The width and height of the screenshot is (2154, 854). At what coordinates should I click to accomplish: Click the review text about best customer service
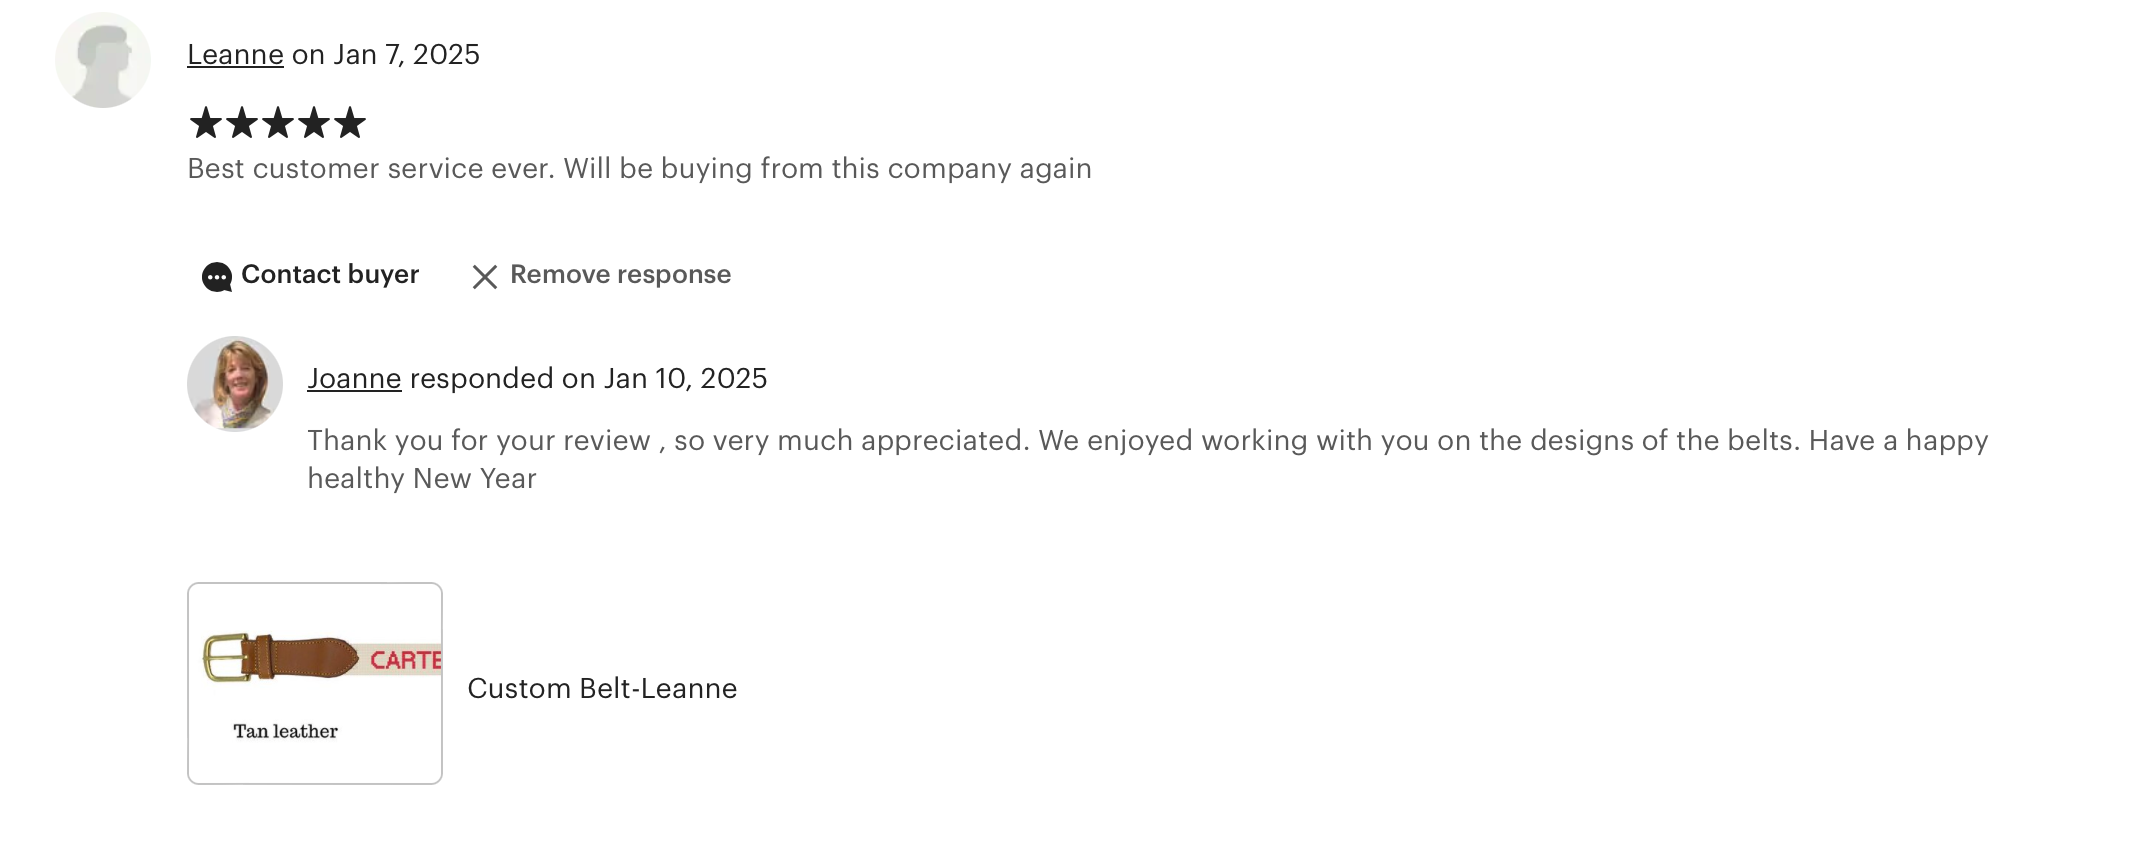pyautogui.click(x=639, y=169)
